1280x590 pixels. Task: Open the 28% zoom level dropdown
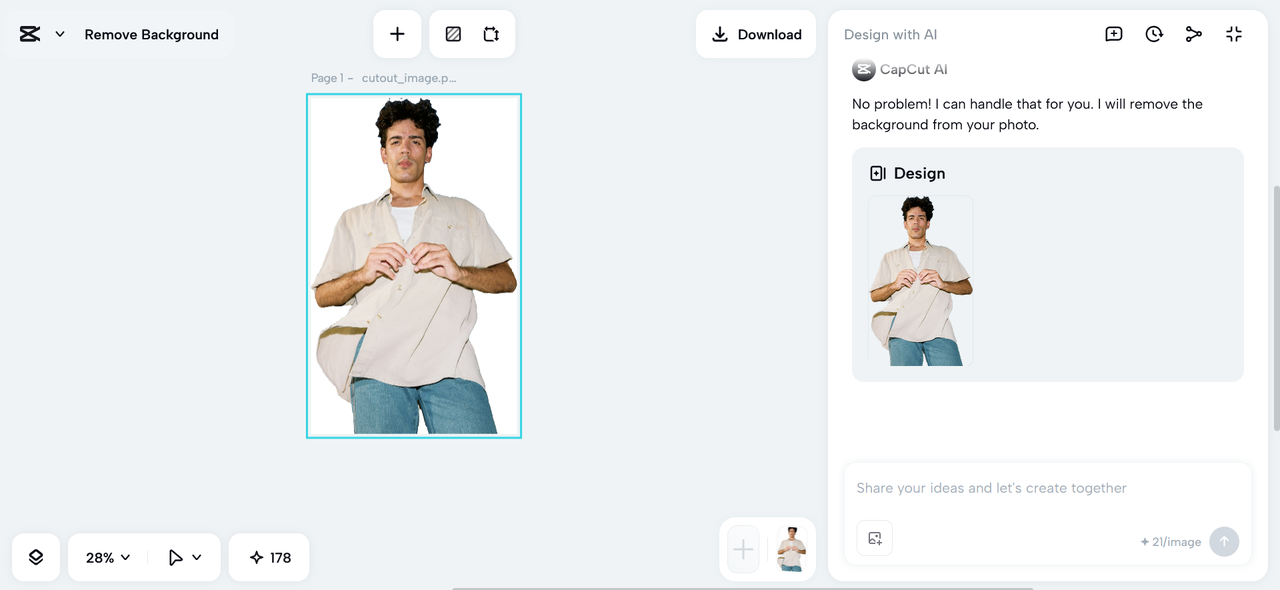[108, 557]
